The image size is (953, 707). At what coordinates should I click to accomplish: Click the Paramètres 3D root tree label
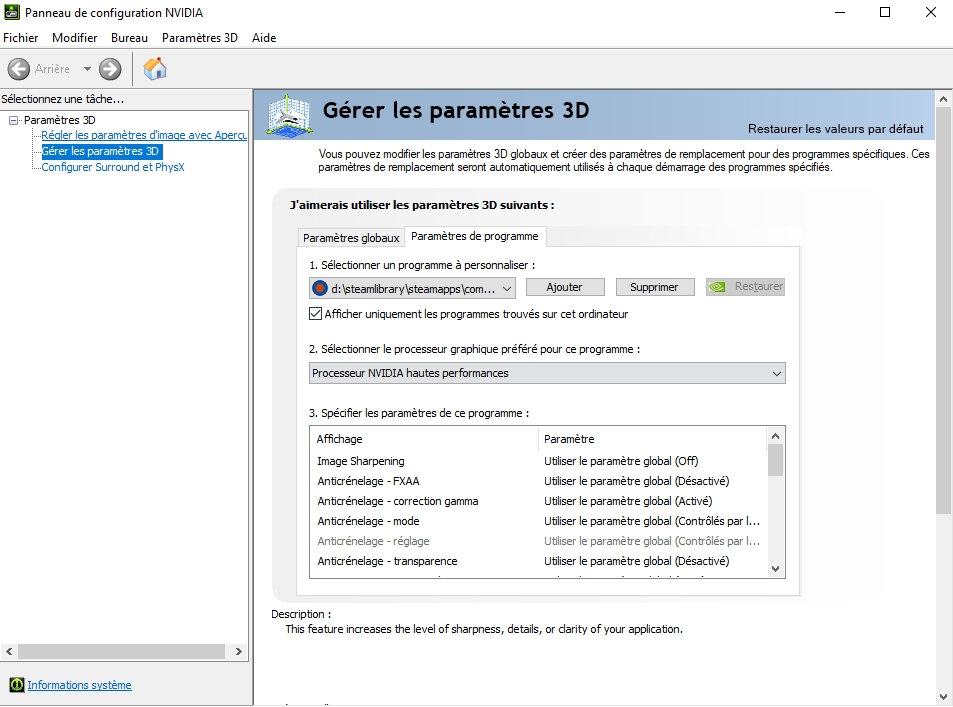(60, 120)
